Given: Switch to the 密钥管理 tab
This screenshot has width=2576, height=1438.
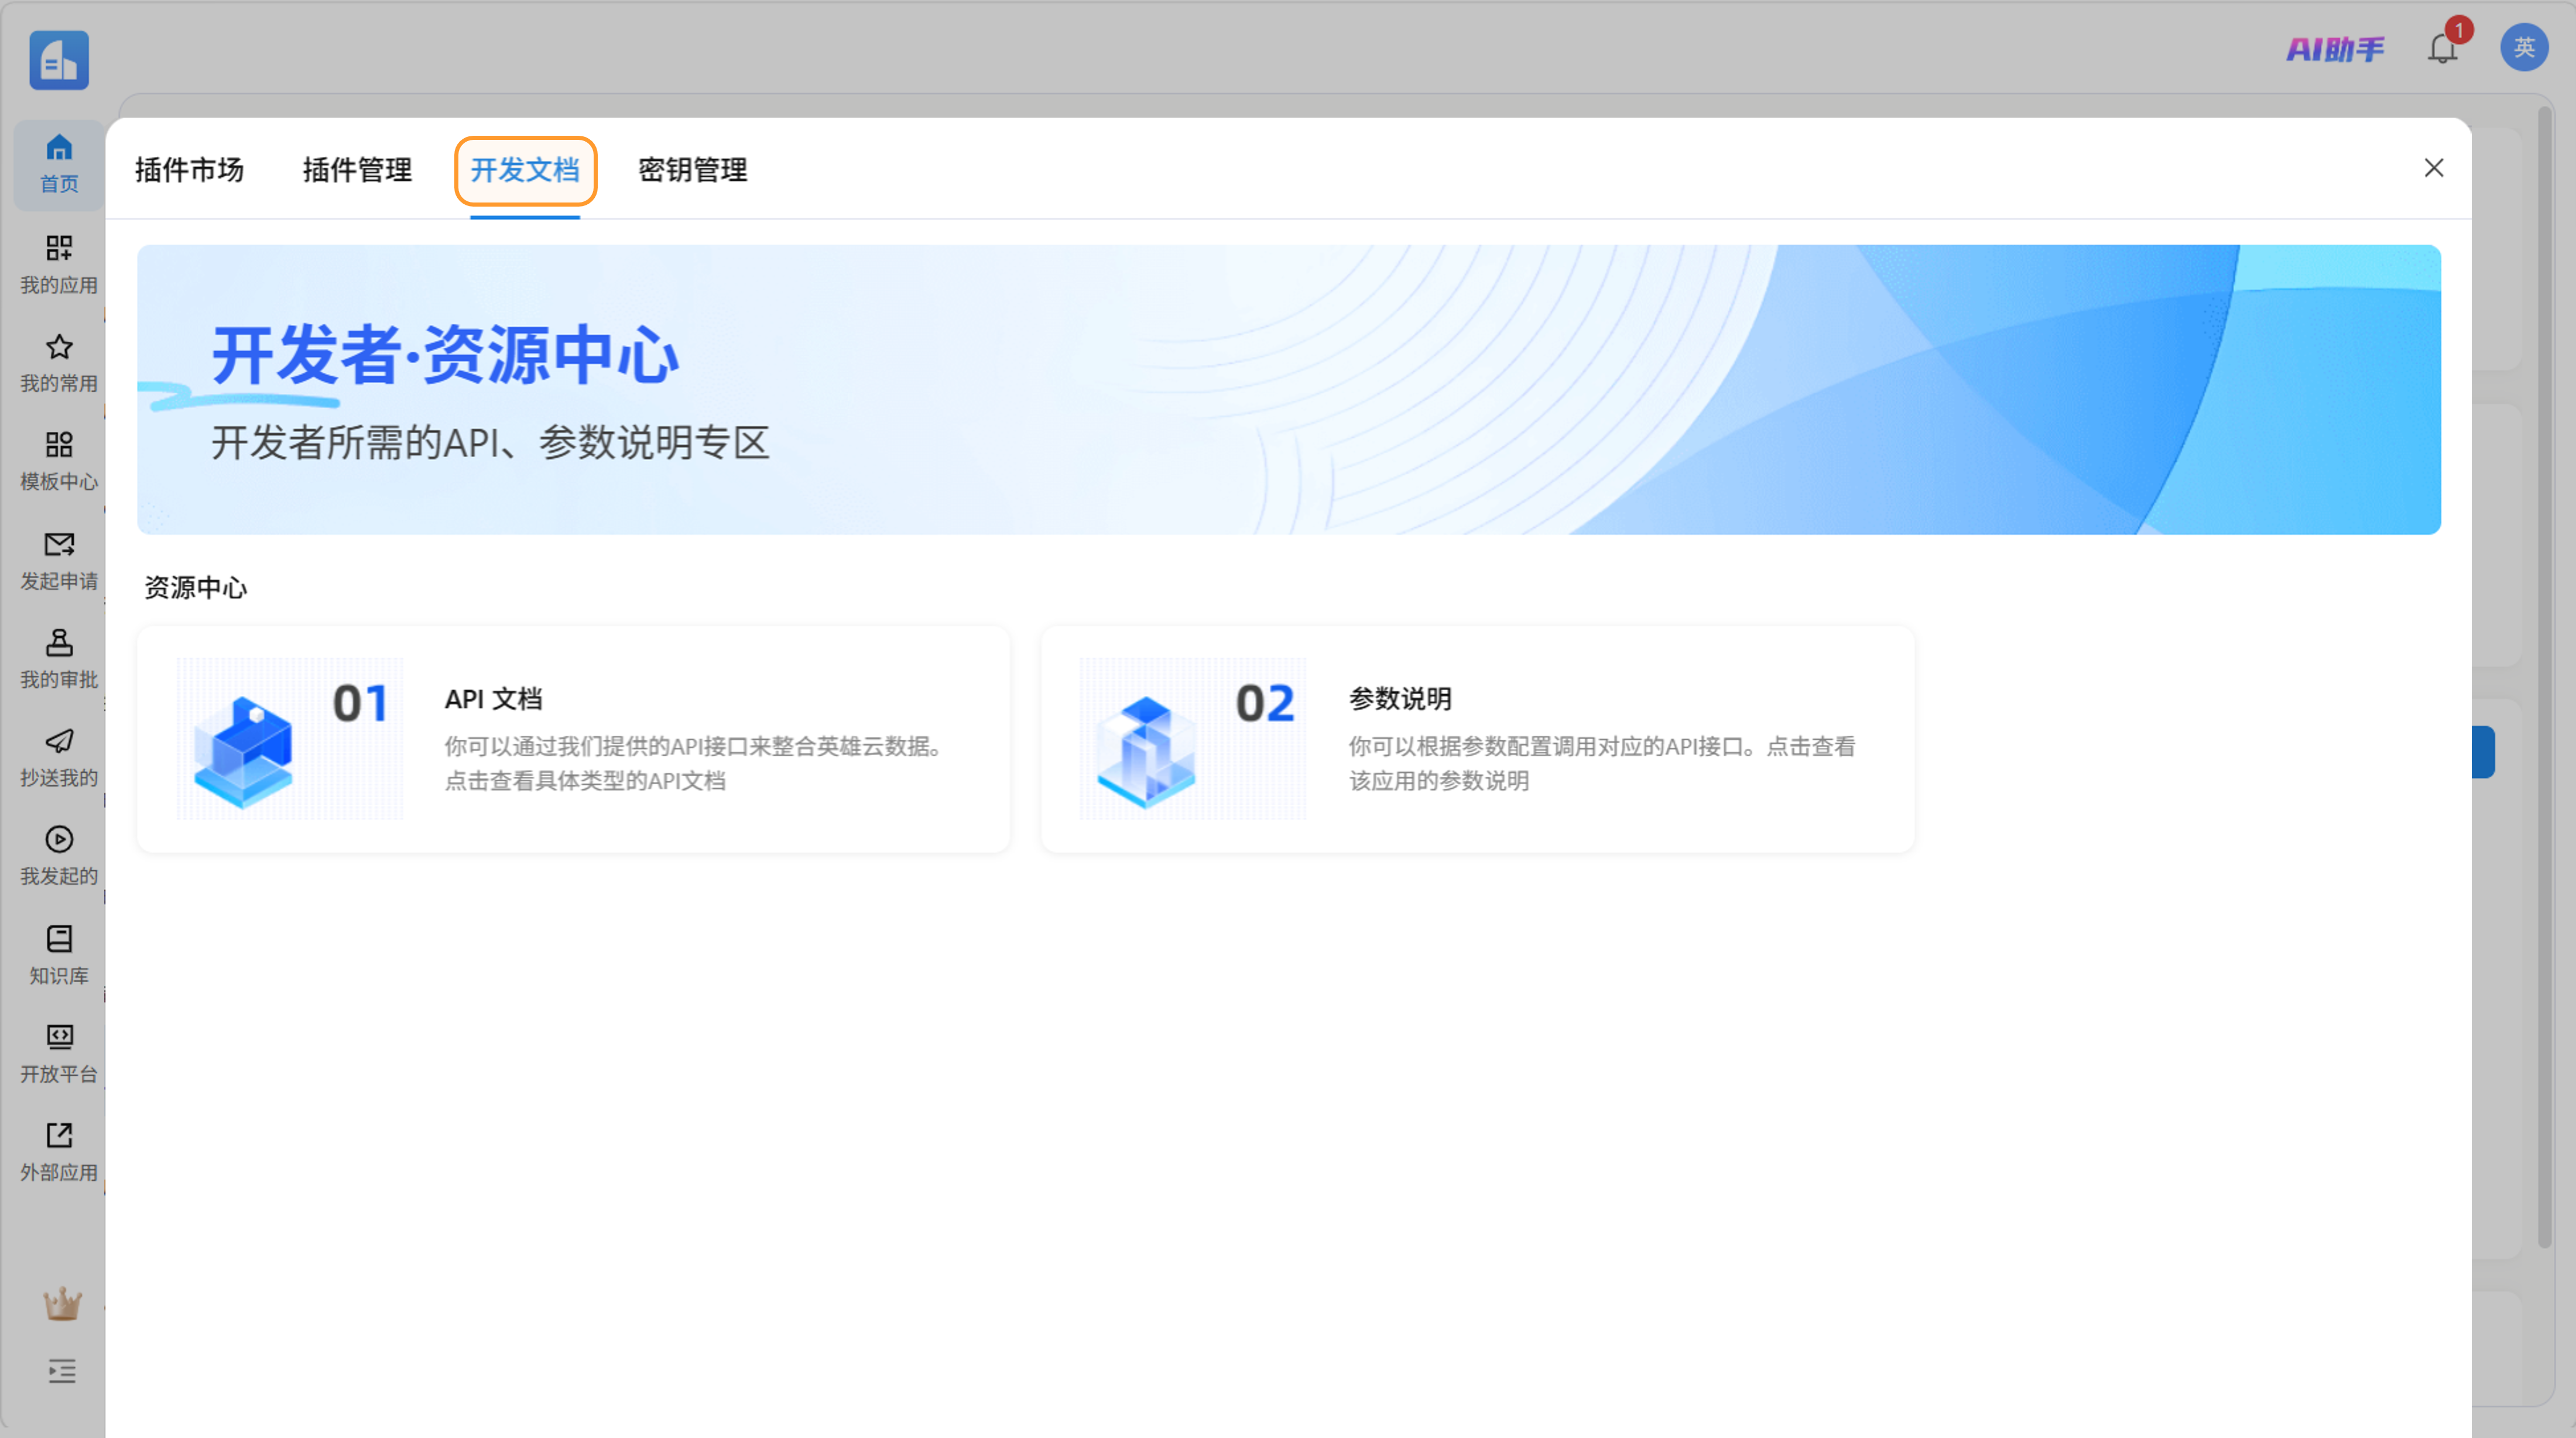Looking at the screenshot, I should [692, 170].
